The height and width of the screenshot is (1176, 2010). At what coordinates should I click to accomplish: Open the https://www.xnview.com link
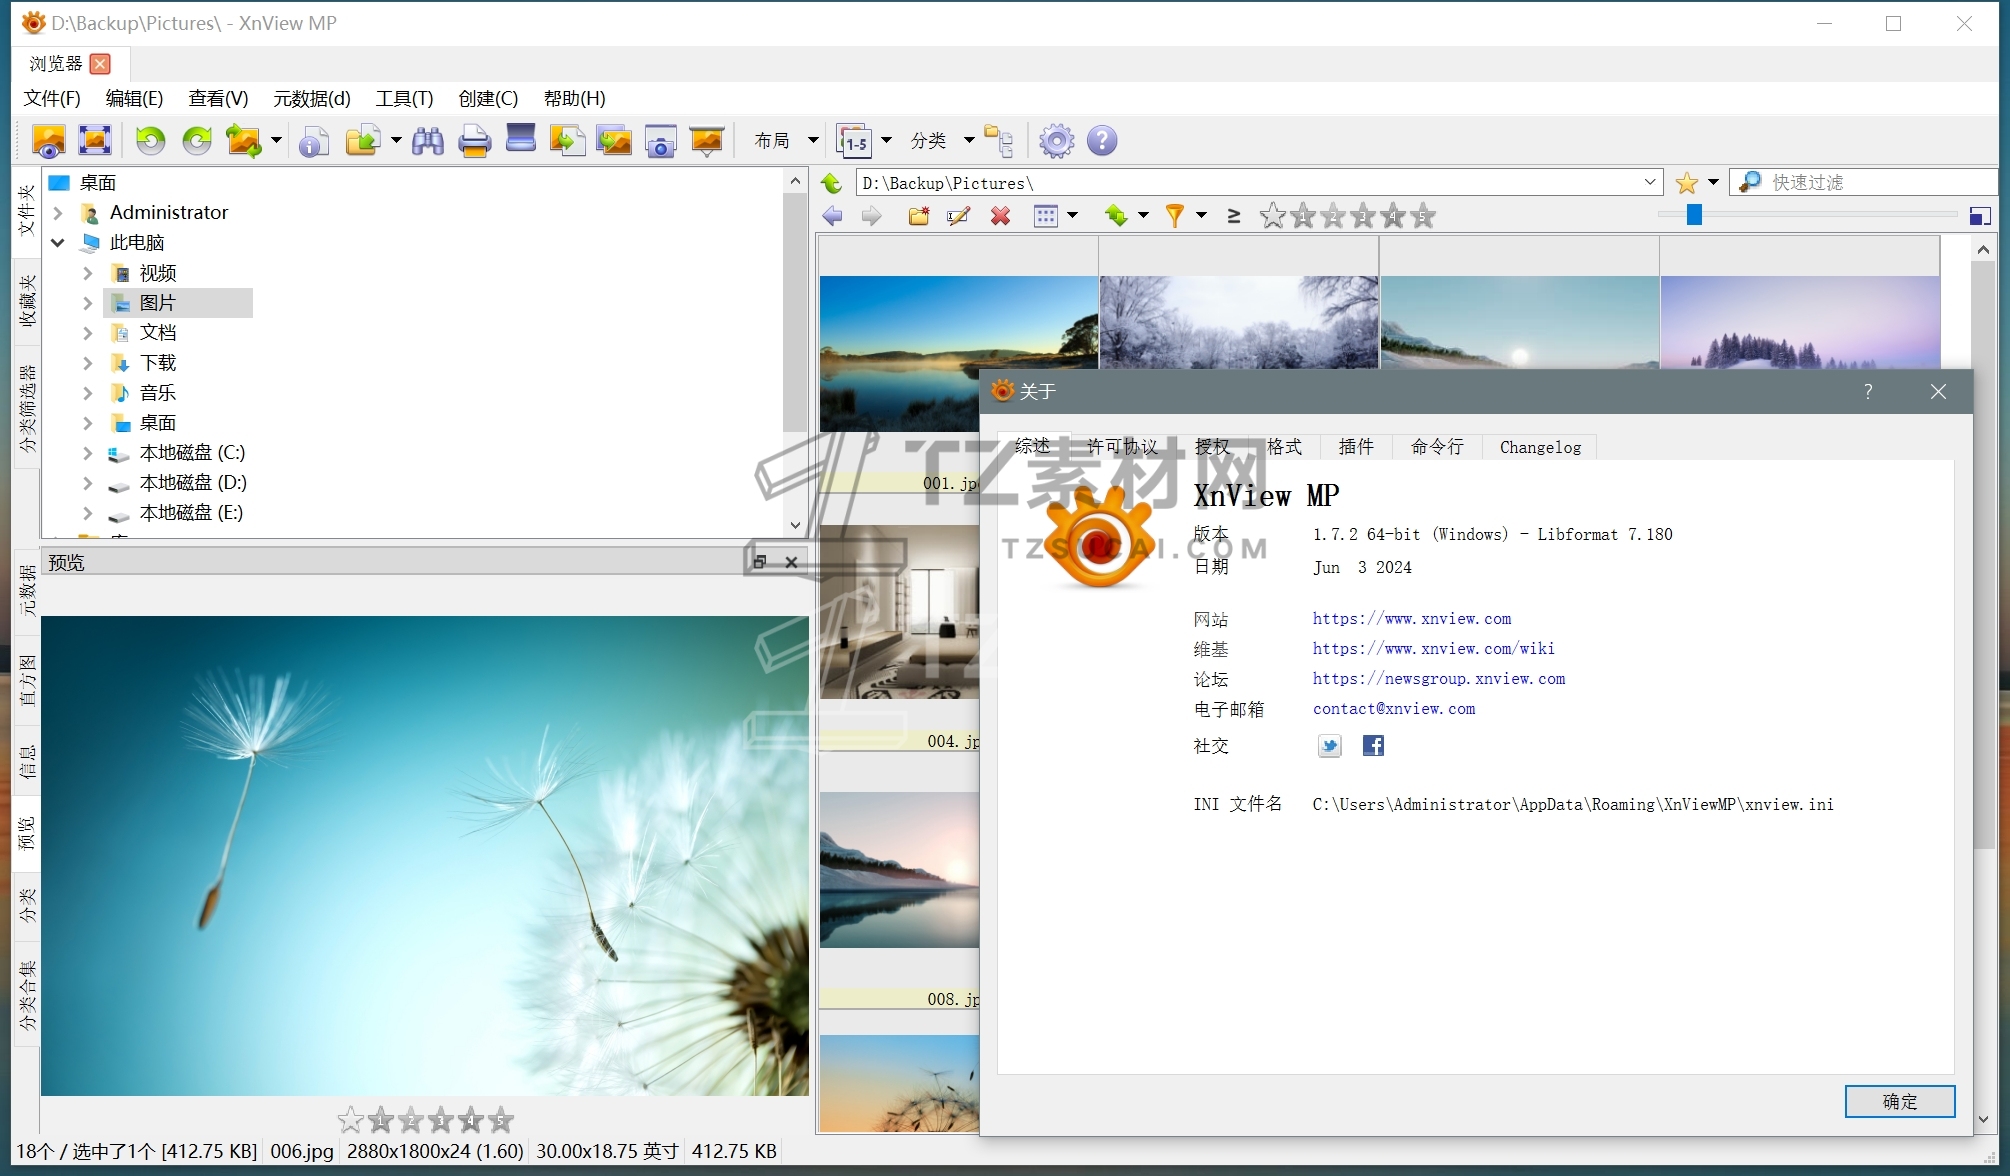tap(1412, 619)
